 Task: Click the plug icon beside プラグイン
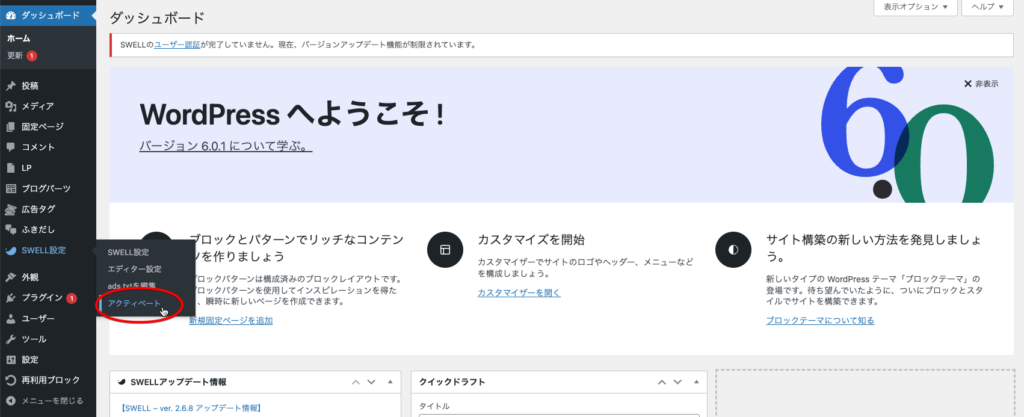pos(10,298)
